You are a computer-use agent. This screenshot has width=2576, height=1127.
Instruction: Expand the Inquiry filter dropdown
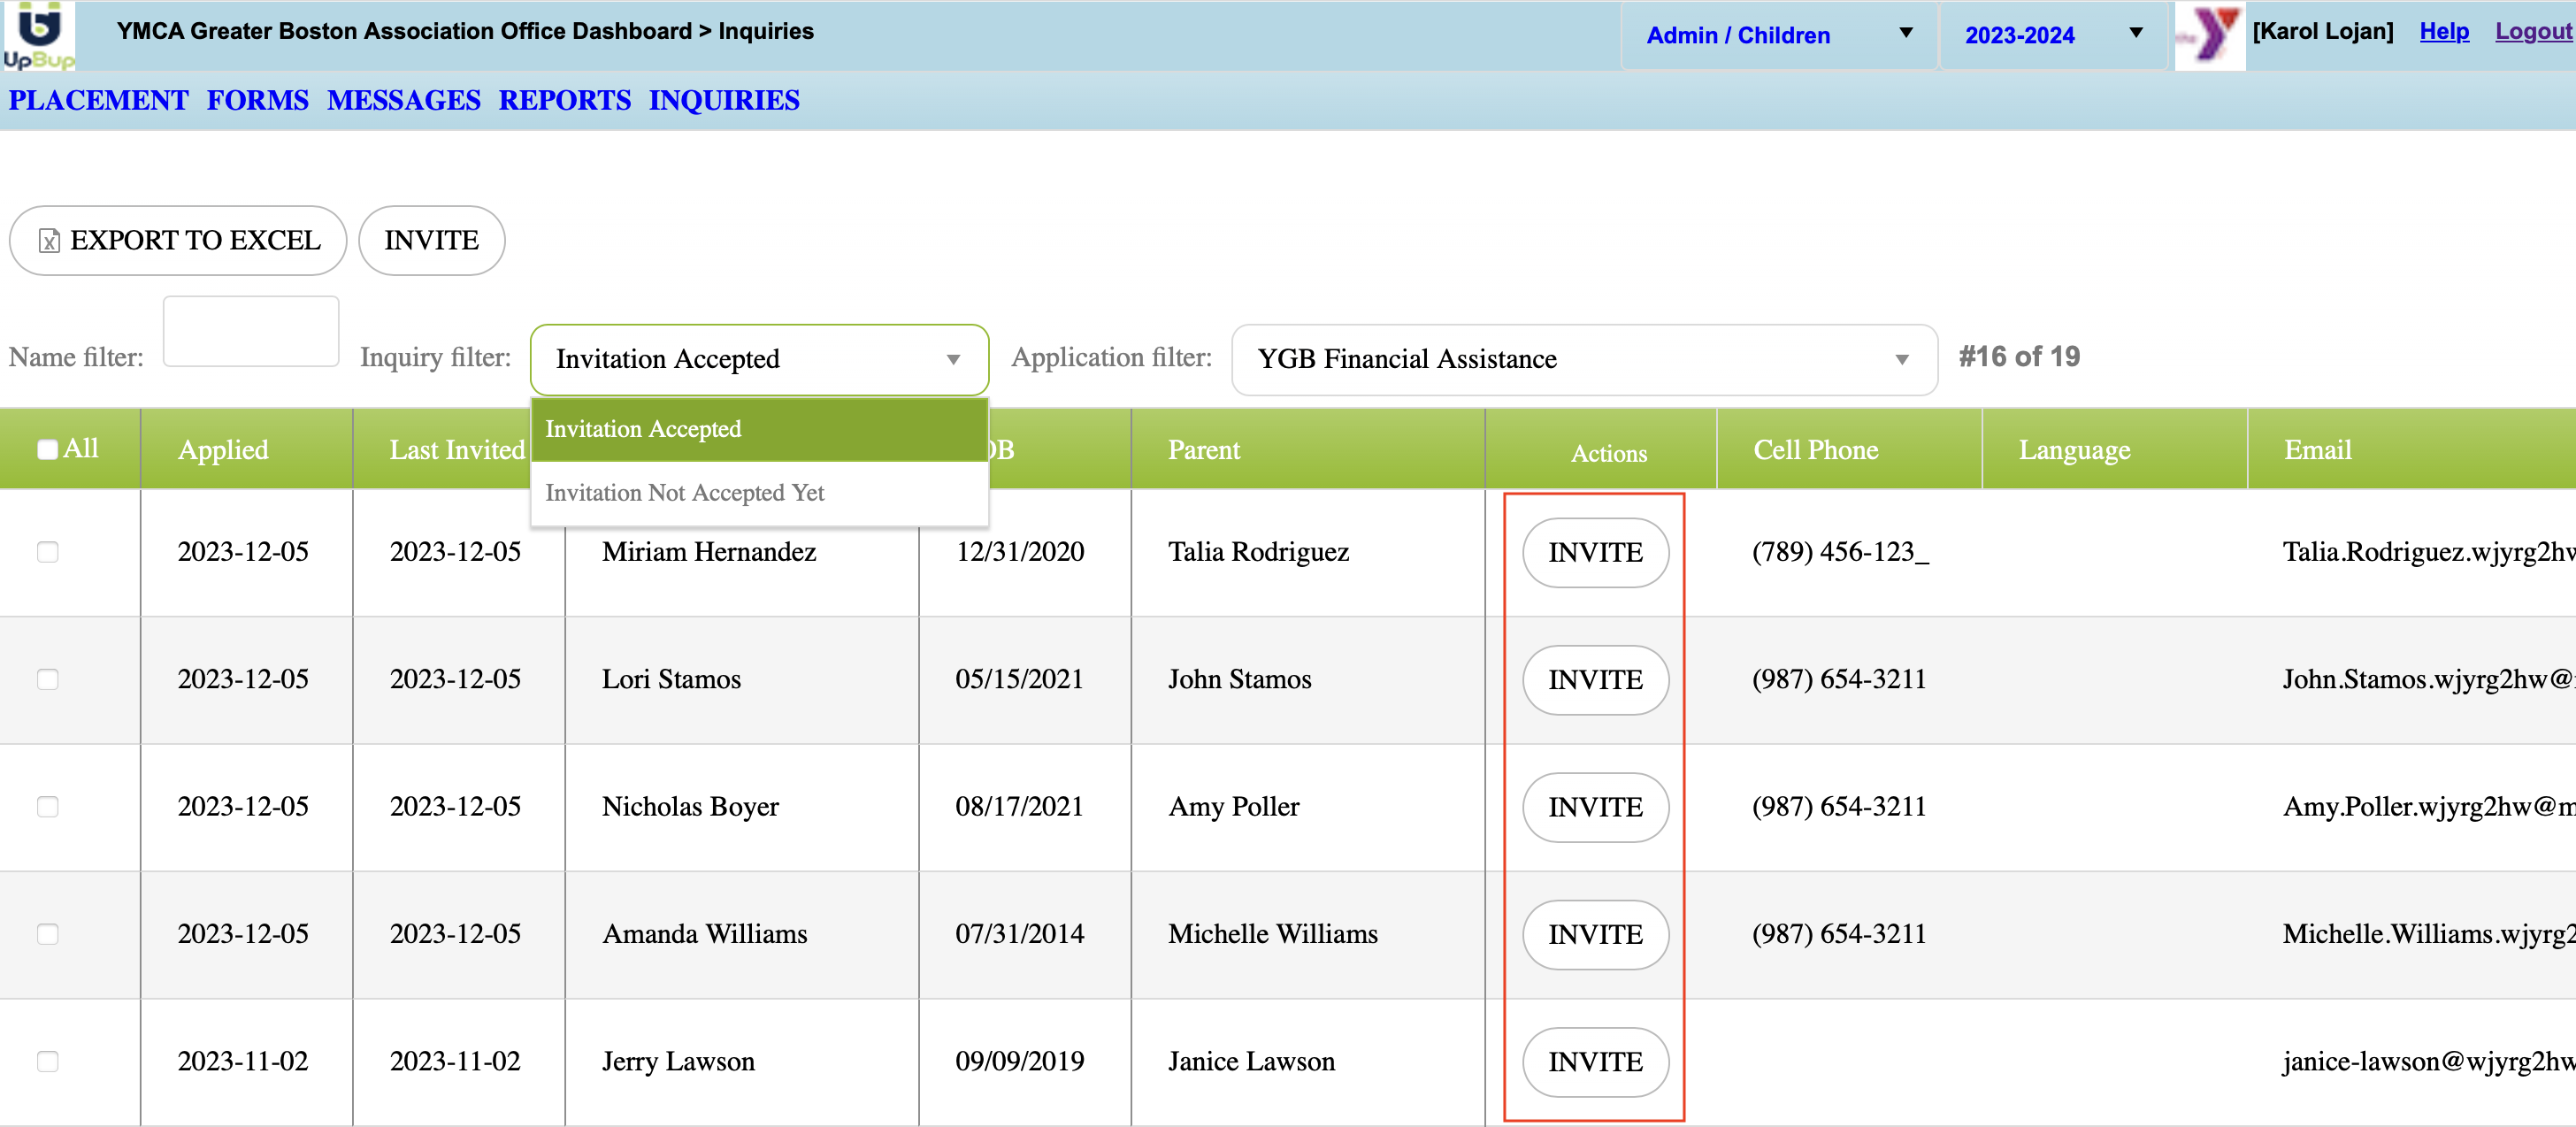[758, 359]
